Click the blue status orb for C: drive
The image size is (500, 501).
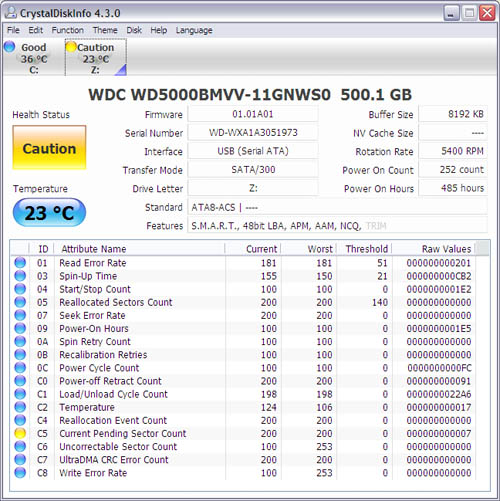[x=10, y=47]
